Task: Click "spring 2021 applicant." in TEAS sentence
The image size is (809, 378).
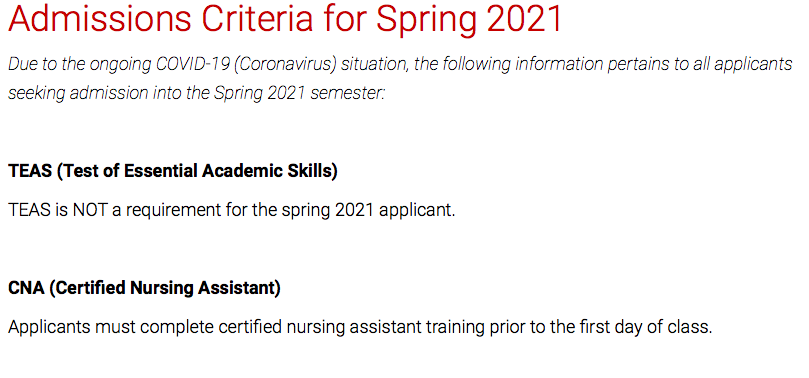Action: click(x=368, y=211)
